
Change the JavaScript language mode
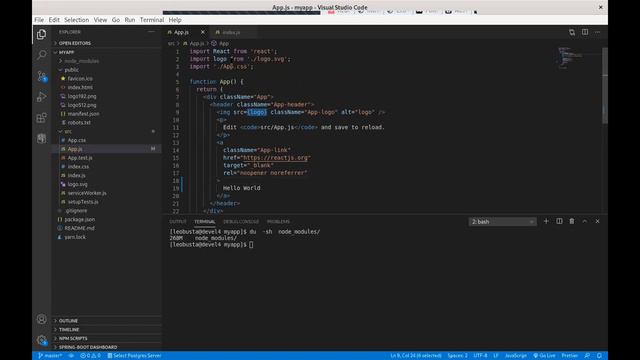516,356
